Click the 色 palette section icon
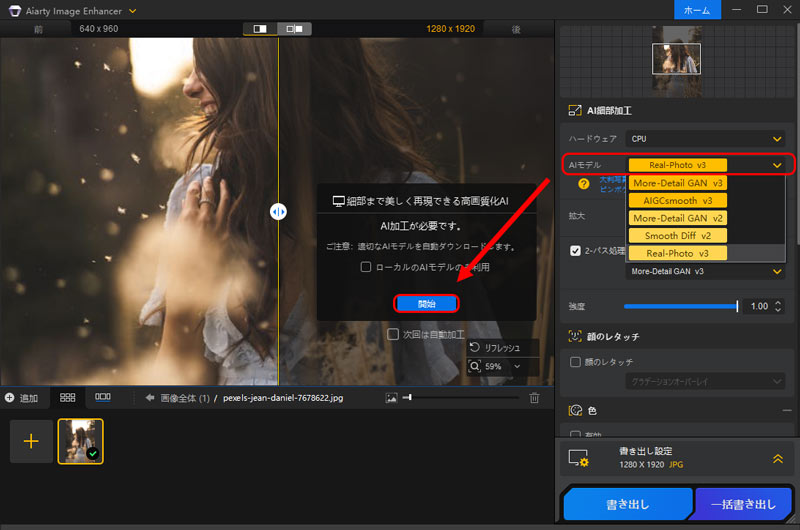 click(575, 411)
